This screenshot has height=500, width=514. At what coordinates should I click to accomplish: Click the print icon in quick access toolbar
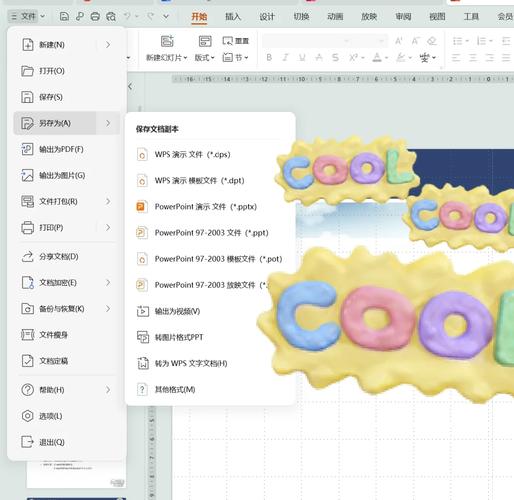coord(95,16)
